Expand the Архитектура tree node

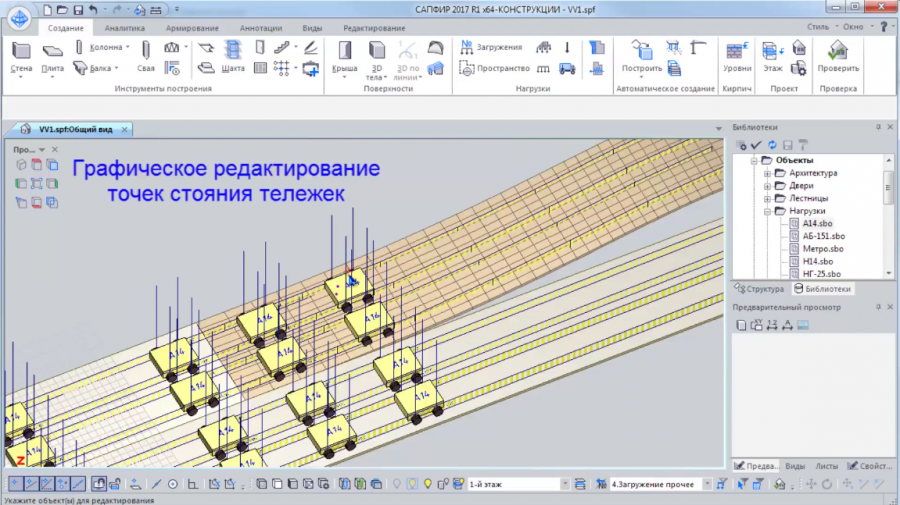click(768, 173)
